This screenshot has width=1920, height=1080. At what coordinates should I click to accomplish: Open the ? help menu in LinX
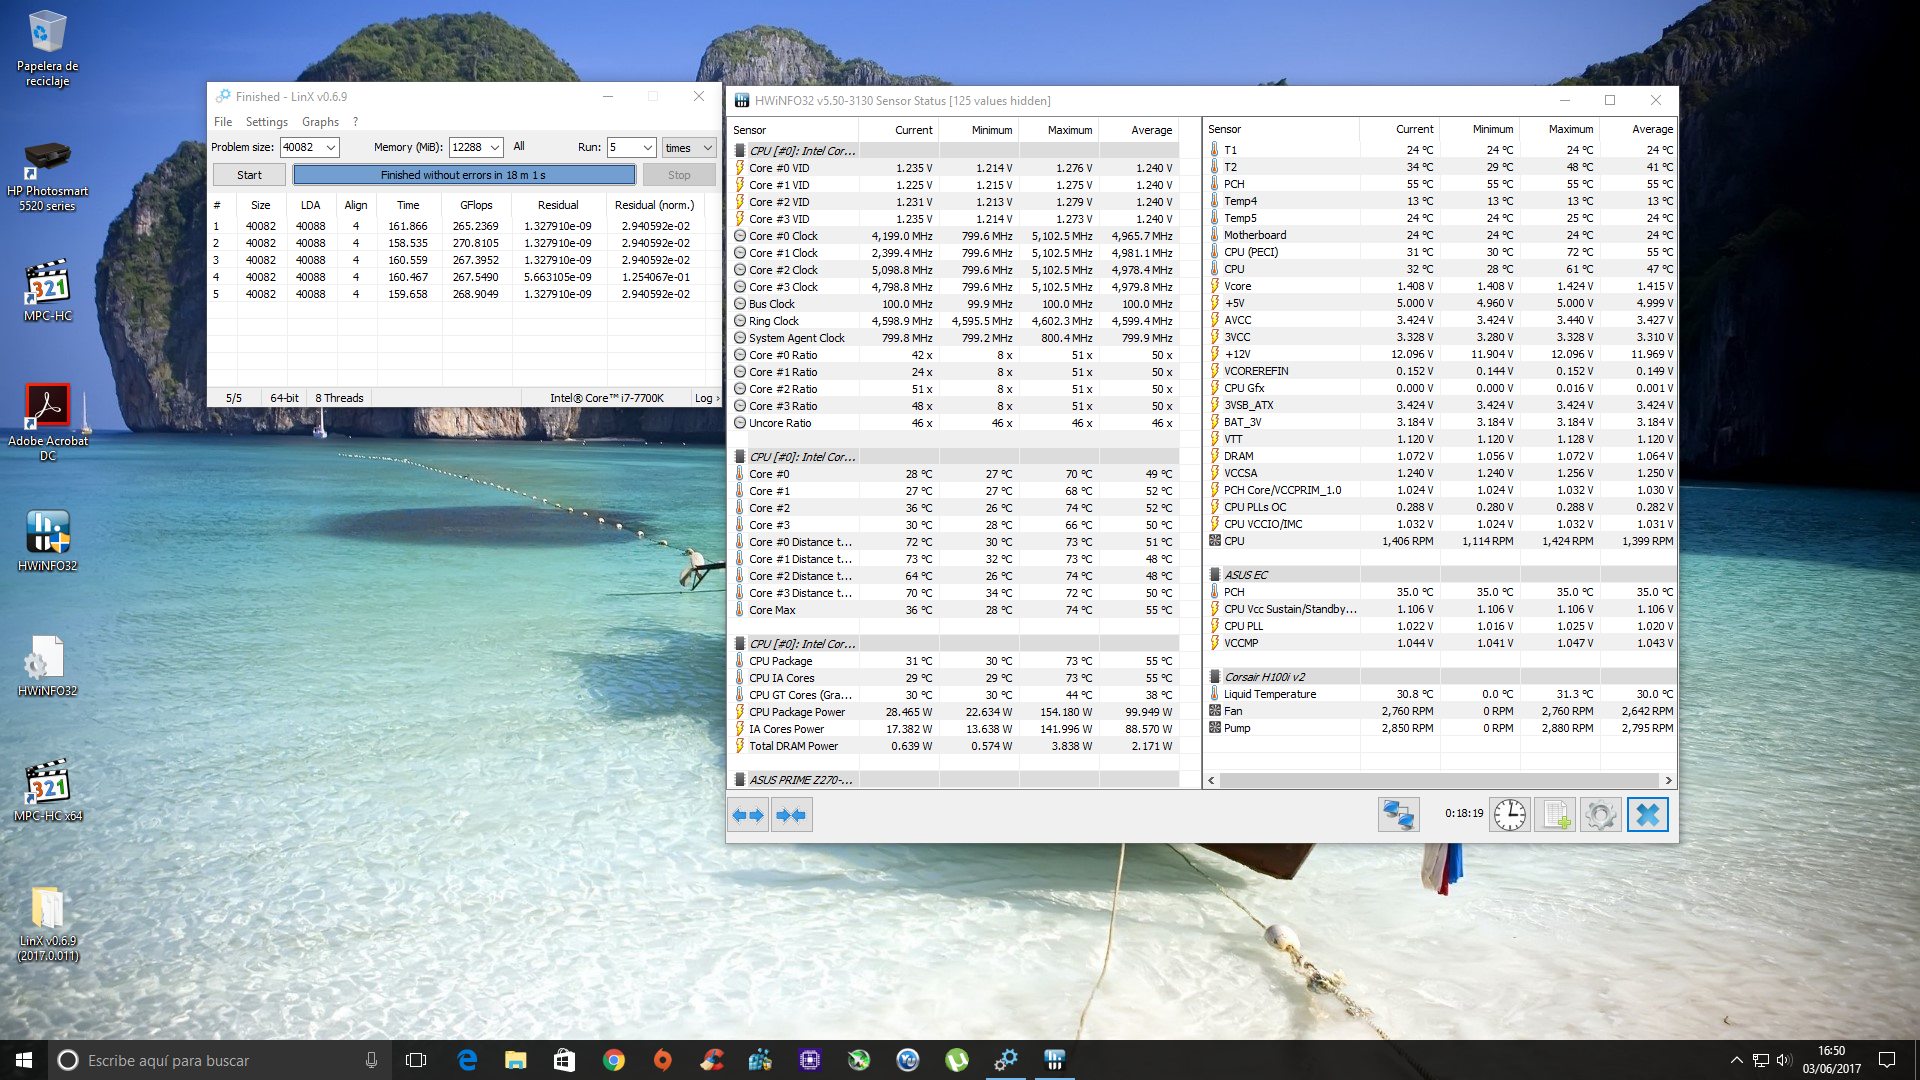[355, 122]
